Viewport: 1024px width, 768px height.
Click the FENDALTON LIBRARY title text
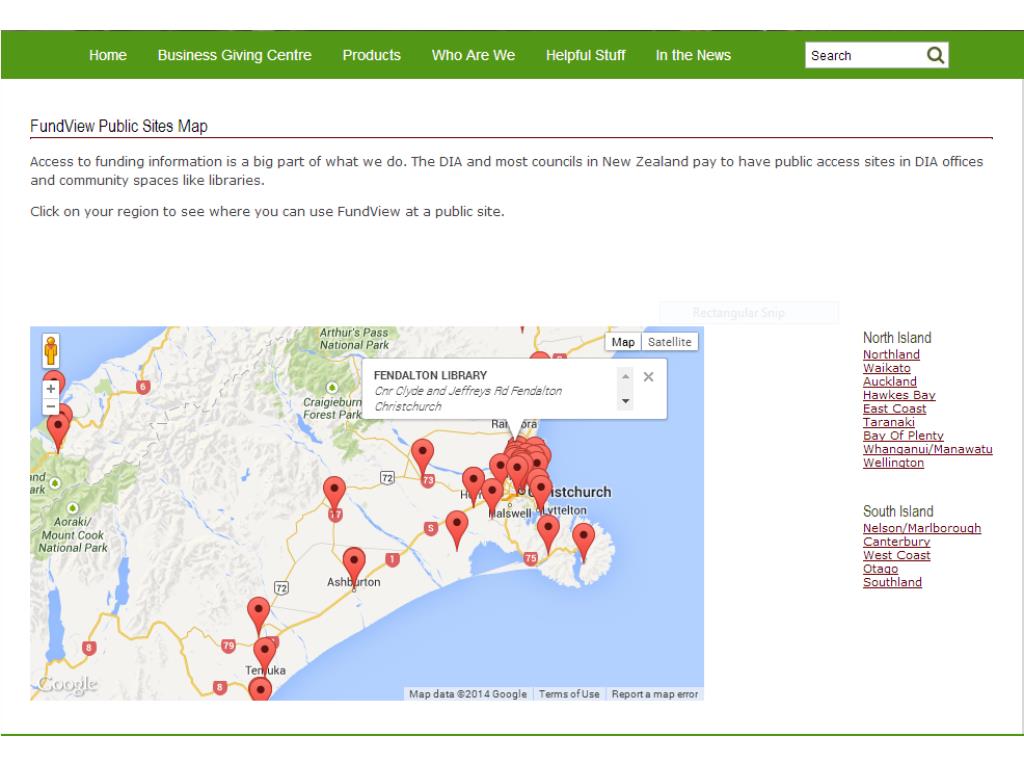click(430, 376)
